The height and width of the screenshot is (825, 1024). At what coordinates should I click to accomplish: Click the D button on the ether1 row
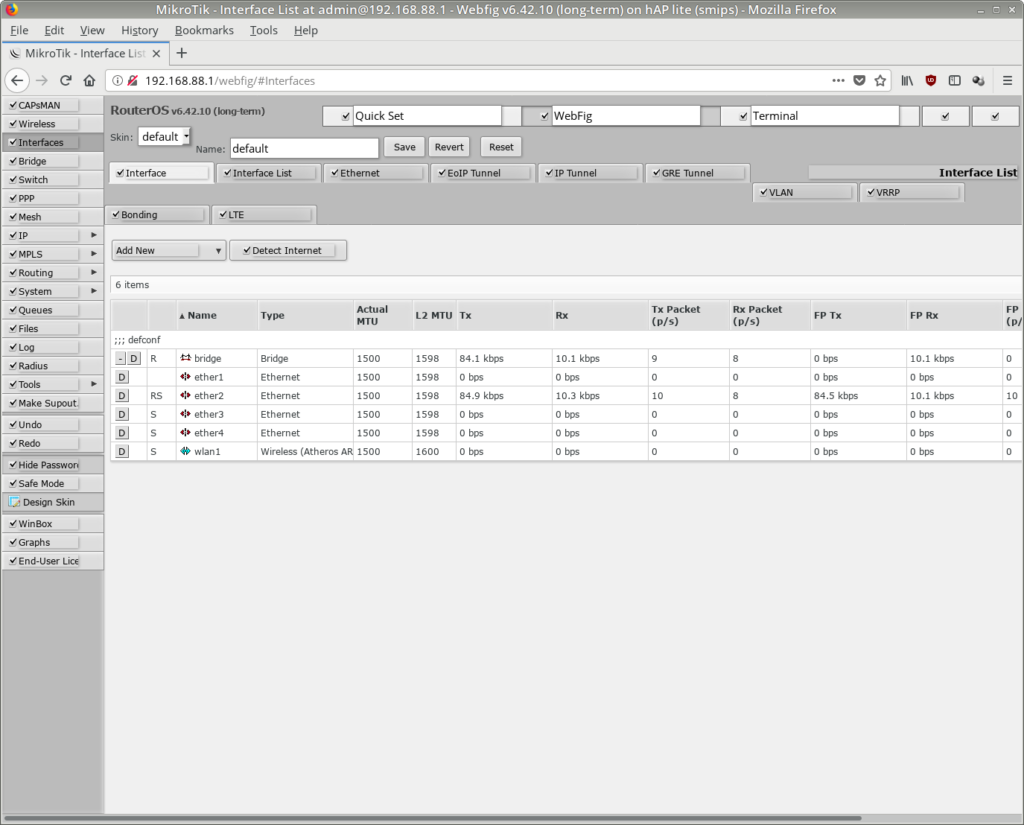coord(121,377)
